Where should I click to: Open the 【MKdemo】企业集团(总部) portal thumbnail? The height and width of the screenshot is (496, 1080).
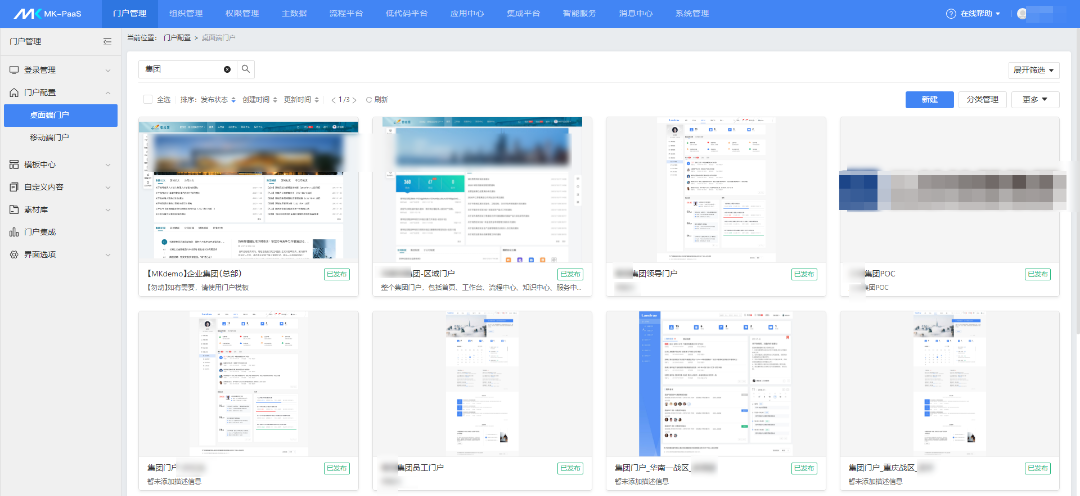(248, 189)
